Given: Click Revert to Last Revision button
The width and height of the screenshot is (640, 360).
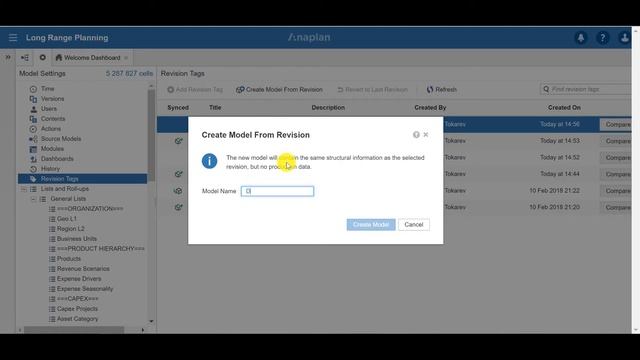Looking at the screenshot, I should click(372, 89).
